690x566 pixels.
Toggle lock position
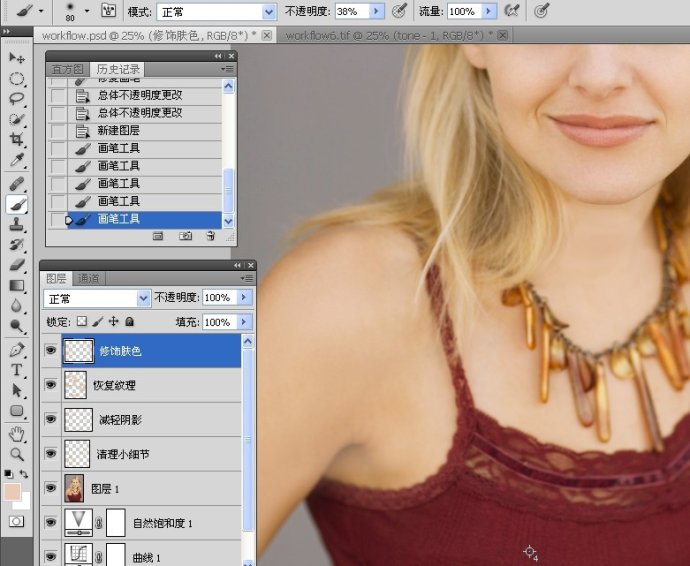[x=114, y=321]
